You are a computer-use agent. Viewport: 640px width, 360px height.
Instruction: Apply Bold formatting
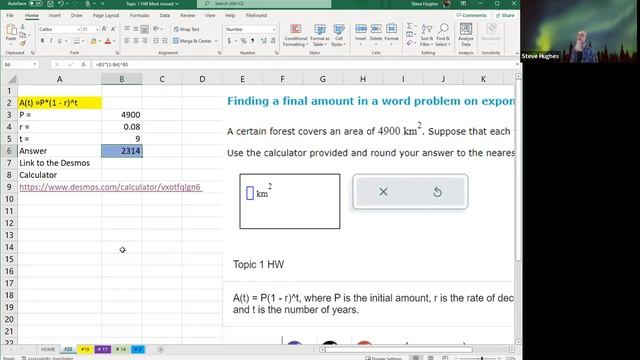pyautogui.click(x=42, y=41)
